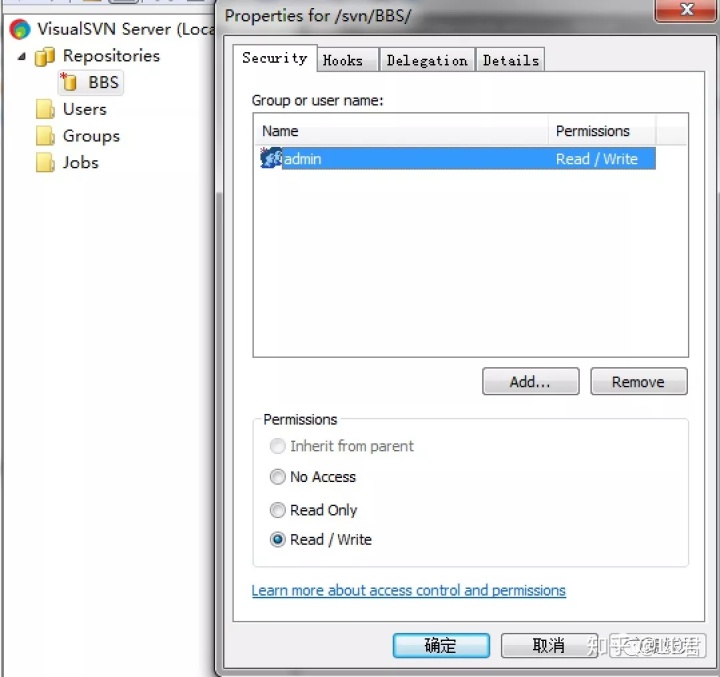
Task: Click the Users folder icon
Action: (45, 109)
